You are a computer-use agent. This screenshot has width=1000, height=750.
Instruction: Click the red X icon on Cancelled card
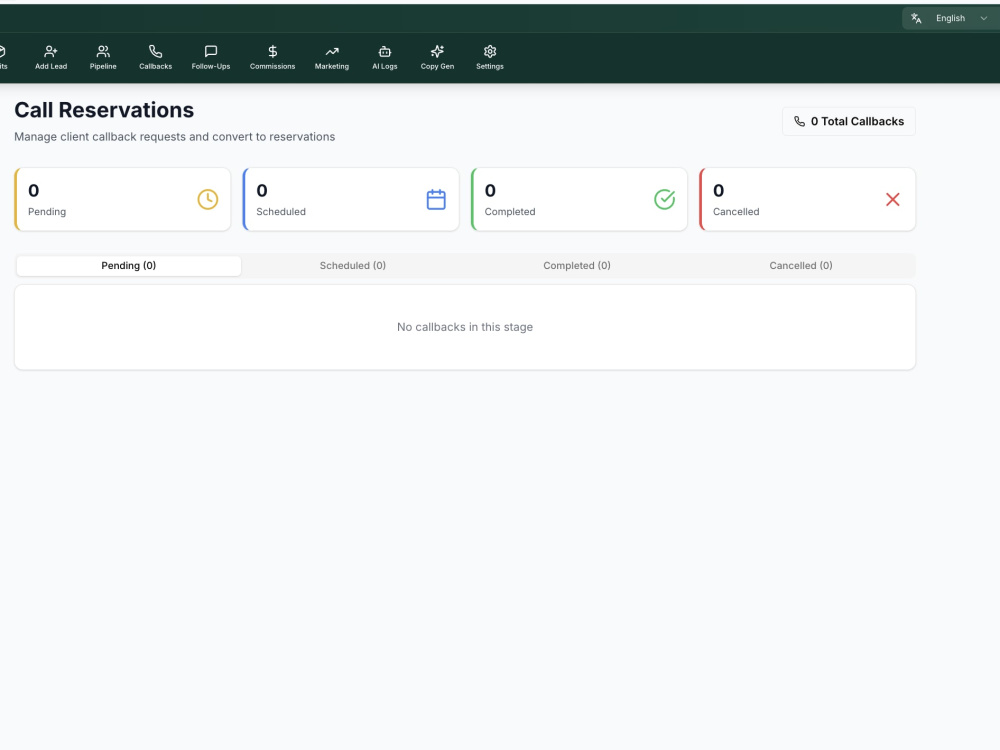pos(893,200)
